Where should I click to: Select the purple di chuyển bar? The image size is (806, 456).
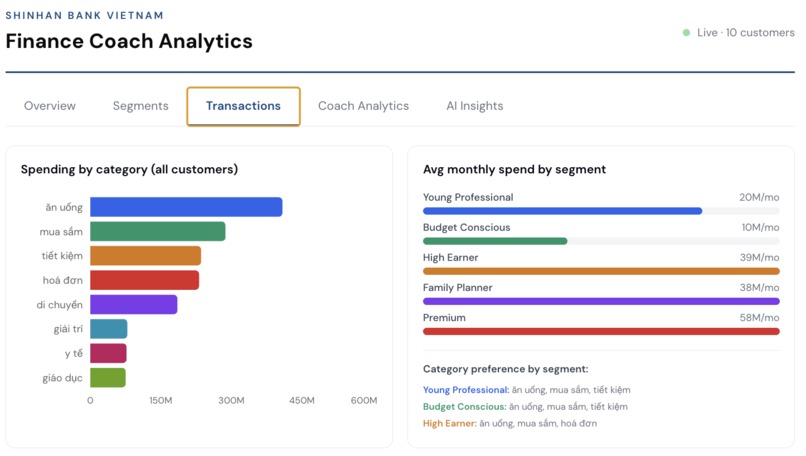(x=134, y=304)
